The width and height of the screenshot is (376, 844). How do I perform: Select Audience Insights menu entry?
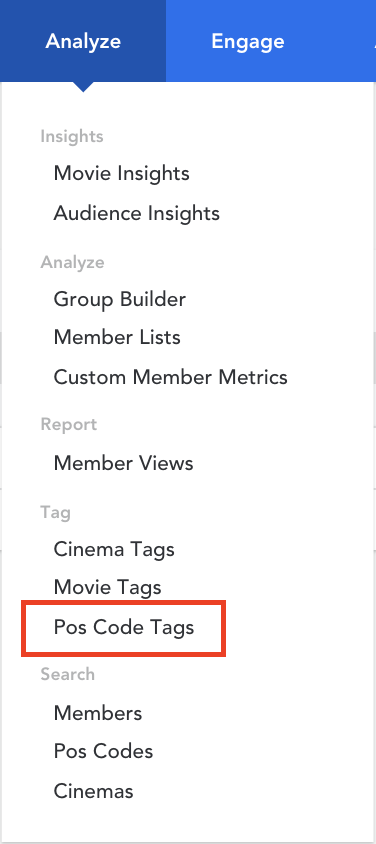[x=137, y=213]
